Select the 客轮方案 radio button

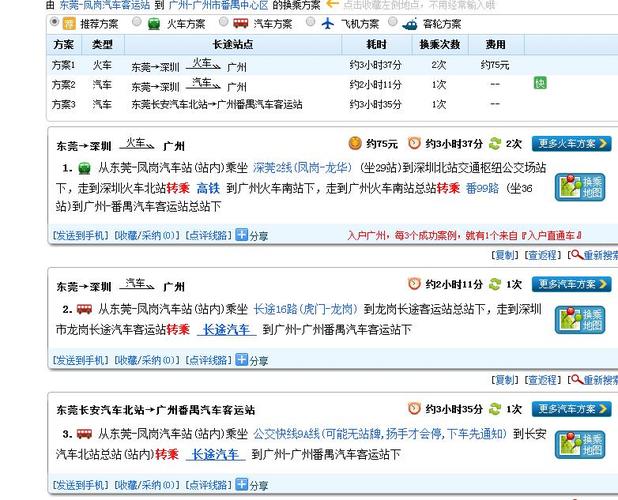click(393, 22)
